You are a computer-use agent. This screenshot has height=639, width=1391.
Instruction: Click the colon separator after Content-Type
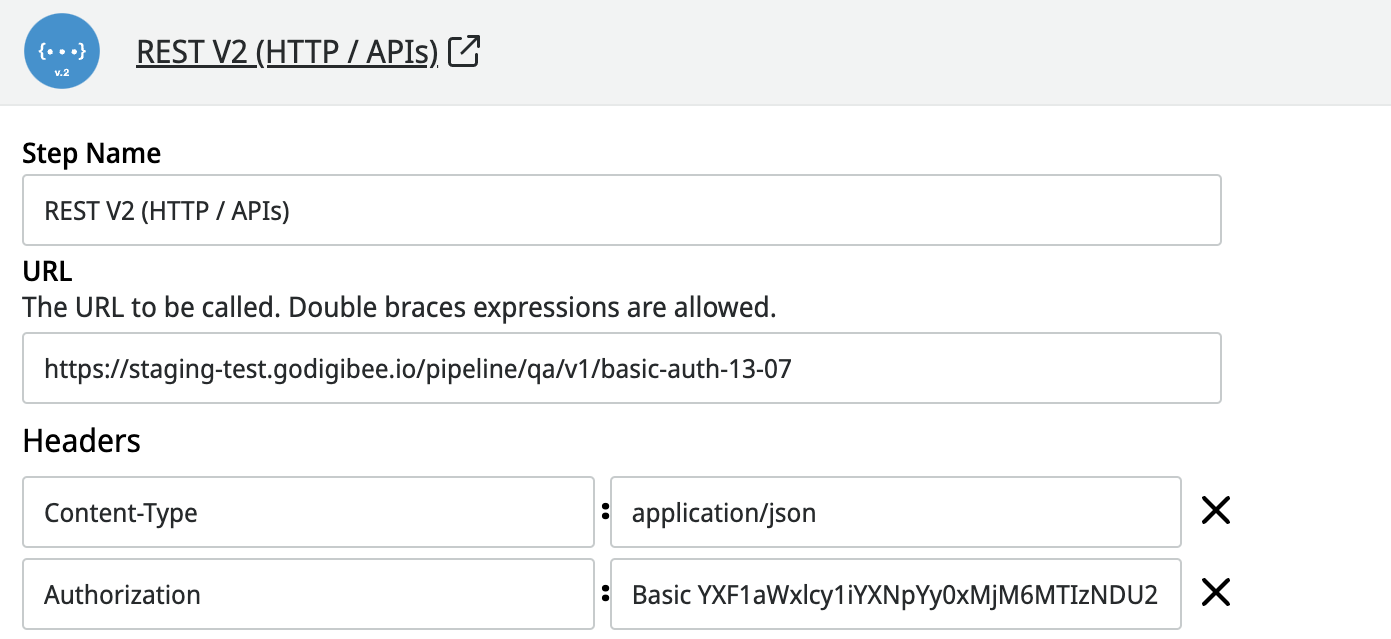604,512
